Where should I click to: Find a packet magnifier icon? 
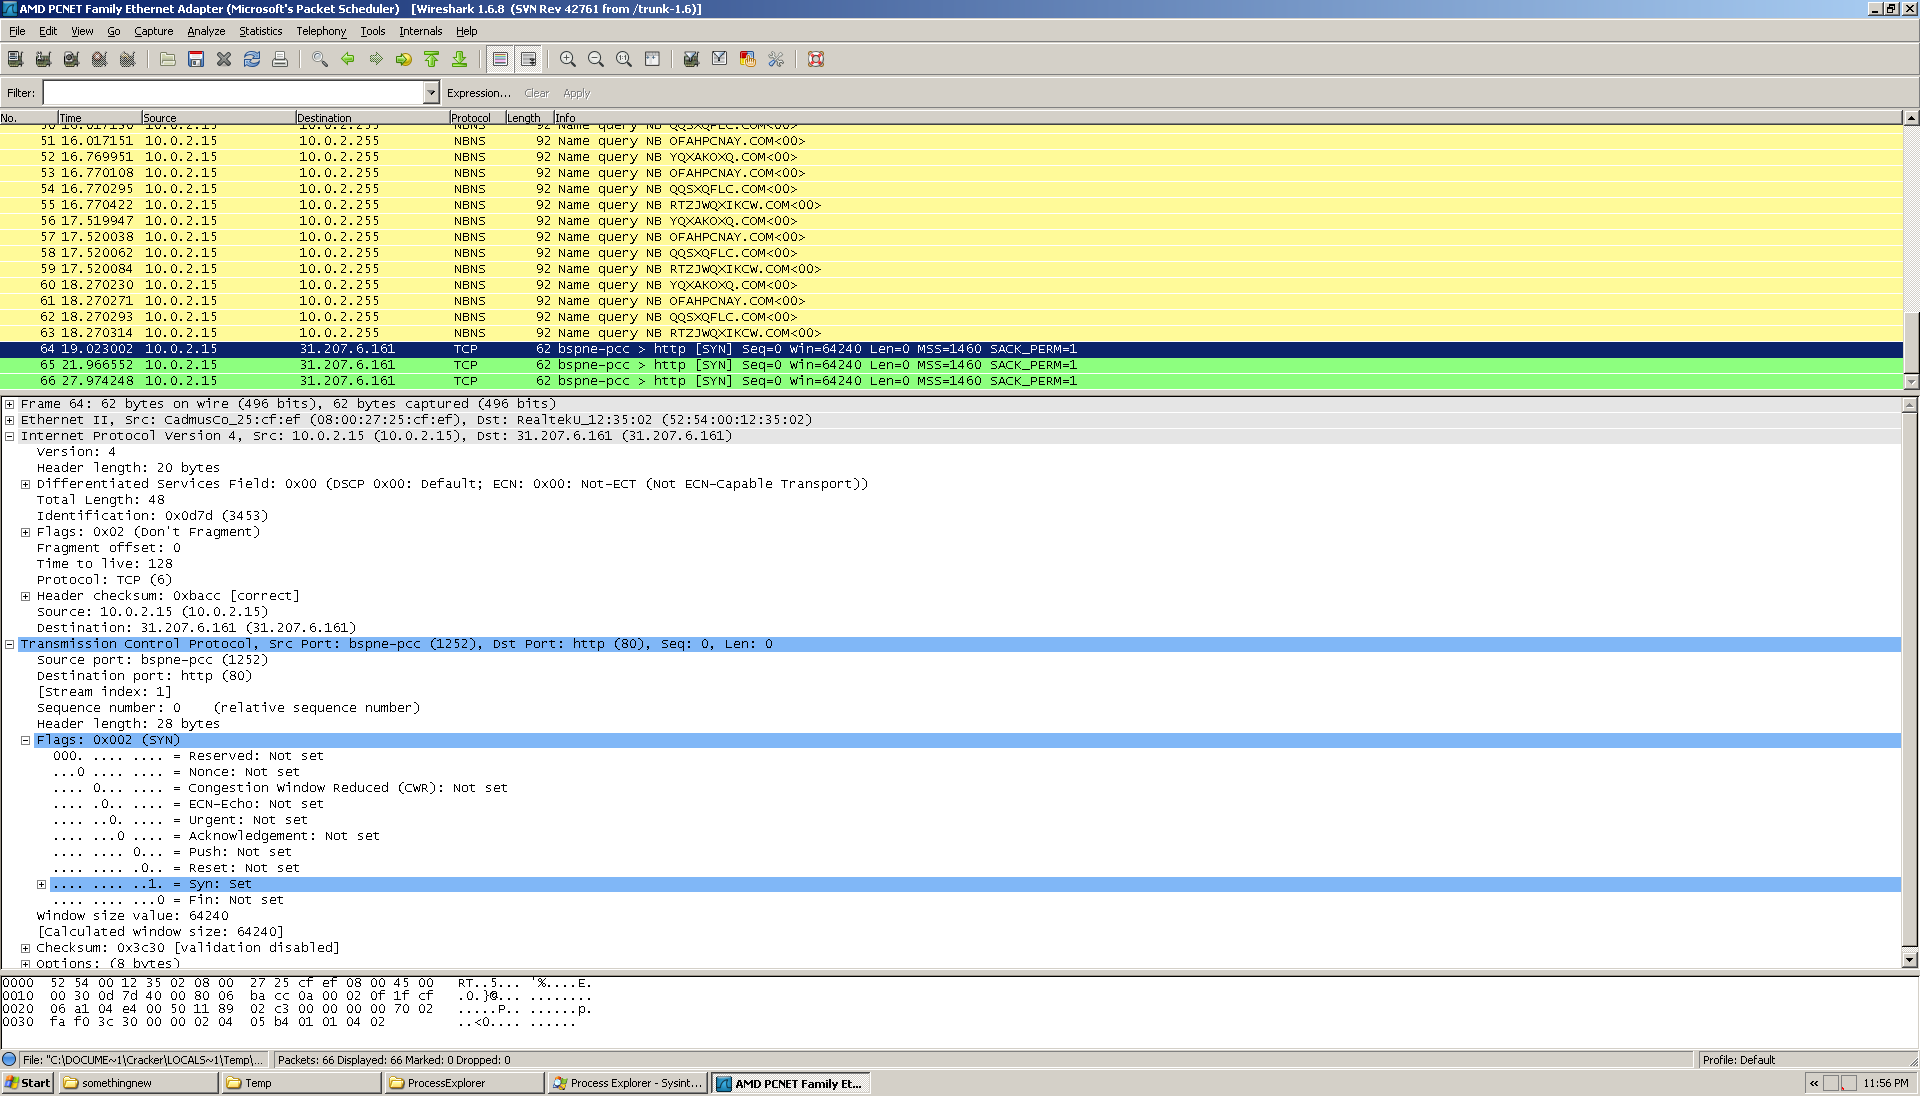tap(320, 60)
